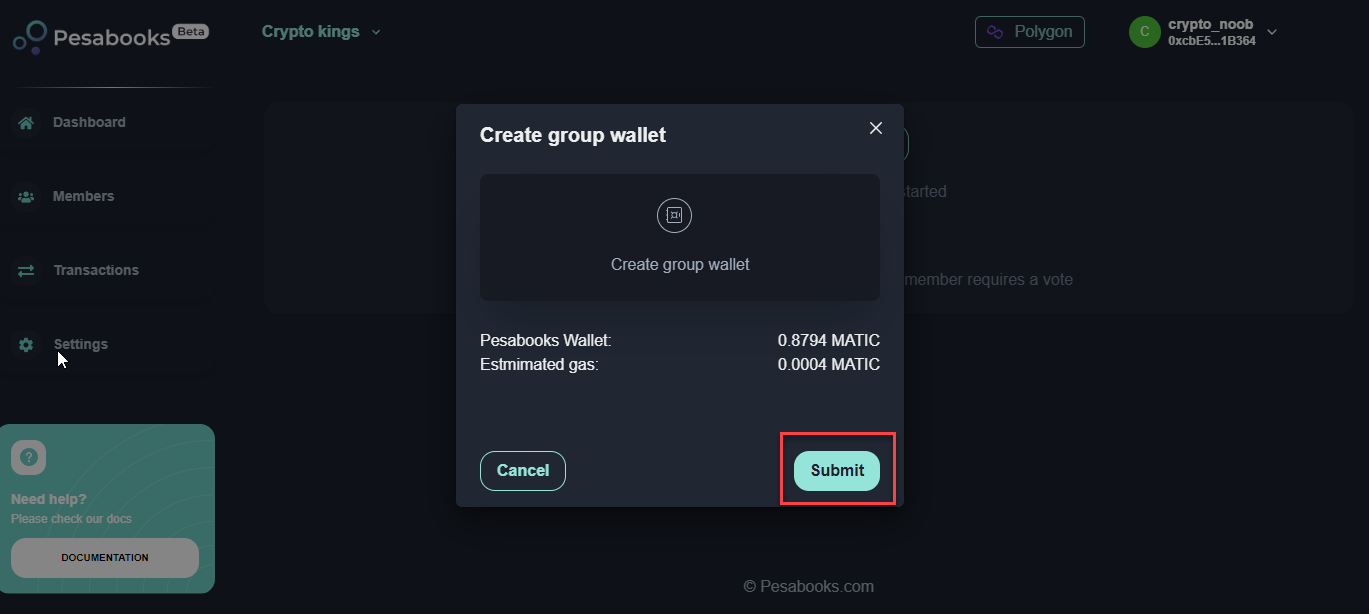Click the Members people icon
The width and height of the screenshot is (1369, 614).
[26, 197]
